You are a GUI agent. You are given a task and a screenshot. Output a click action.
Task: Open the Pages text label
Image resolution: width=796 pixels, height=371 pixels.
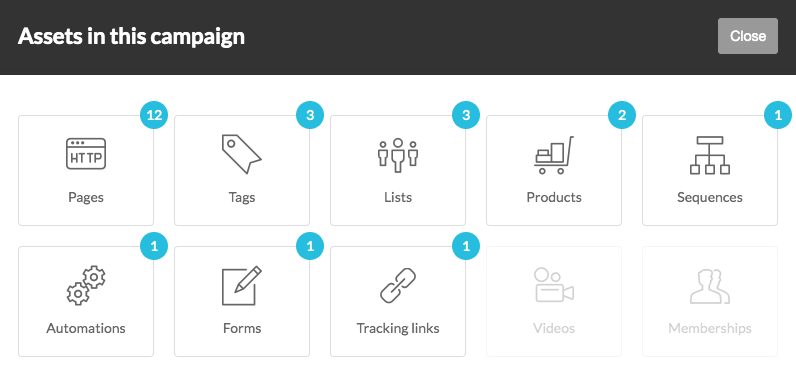tap(86, 197)
